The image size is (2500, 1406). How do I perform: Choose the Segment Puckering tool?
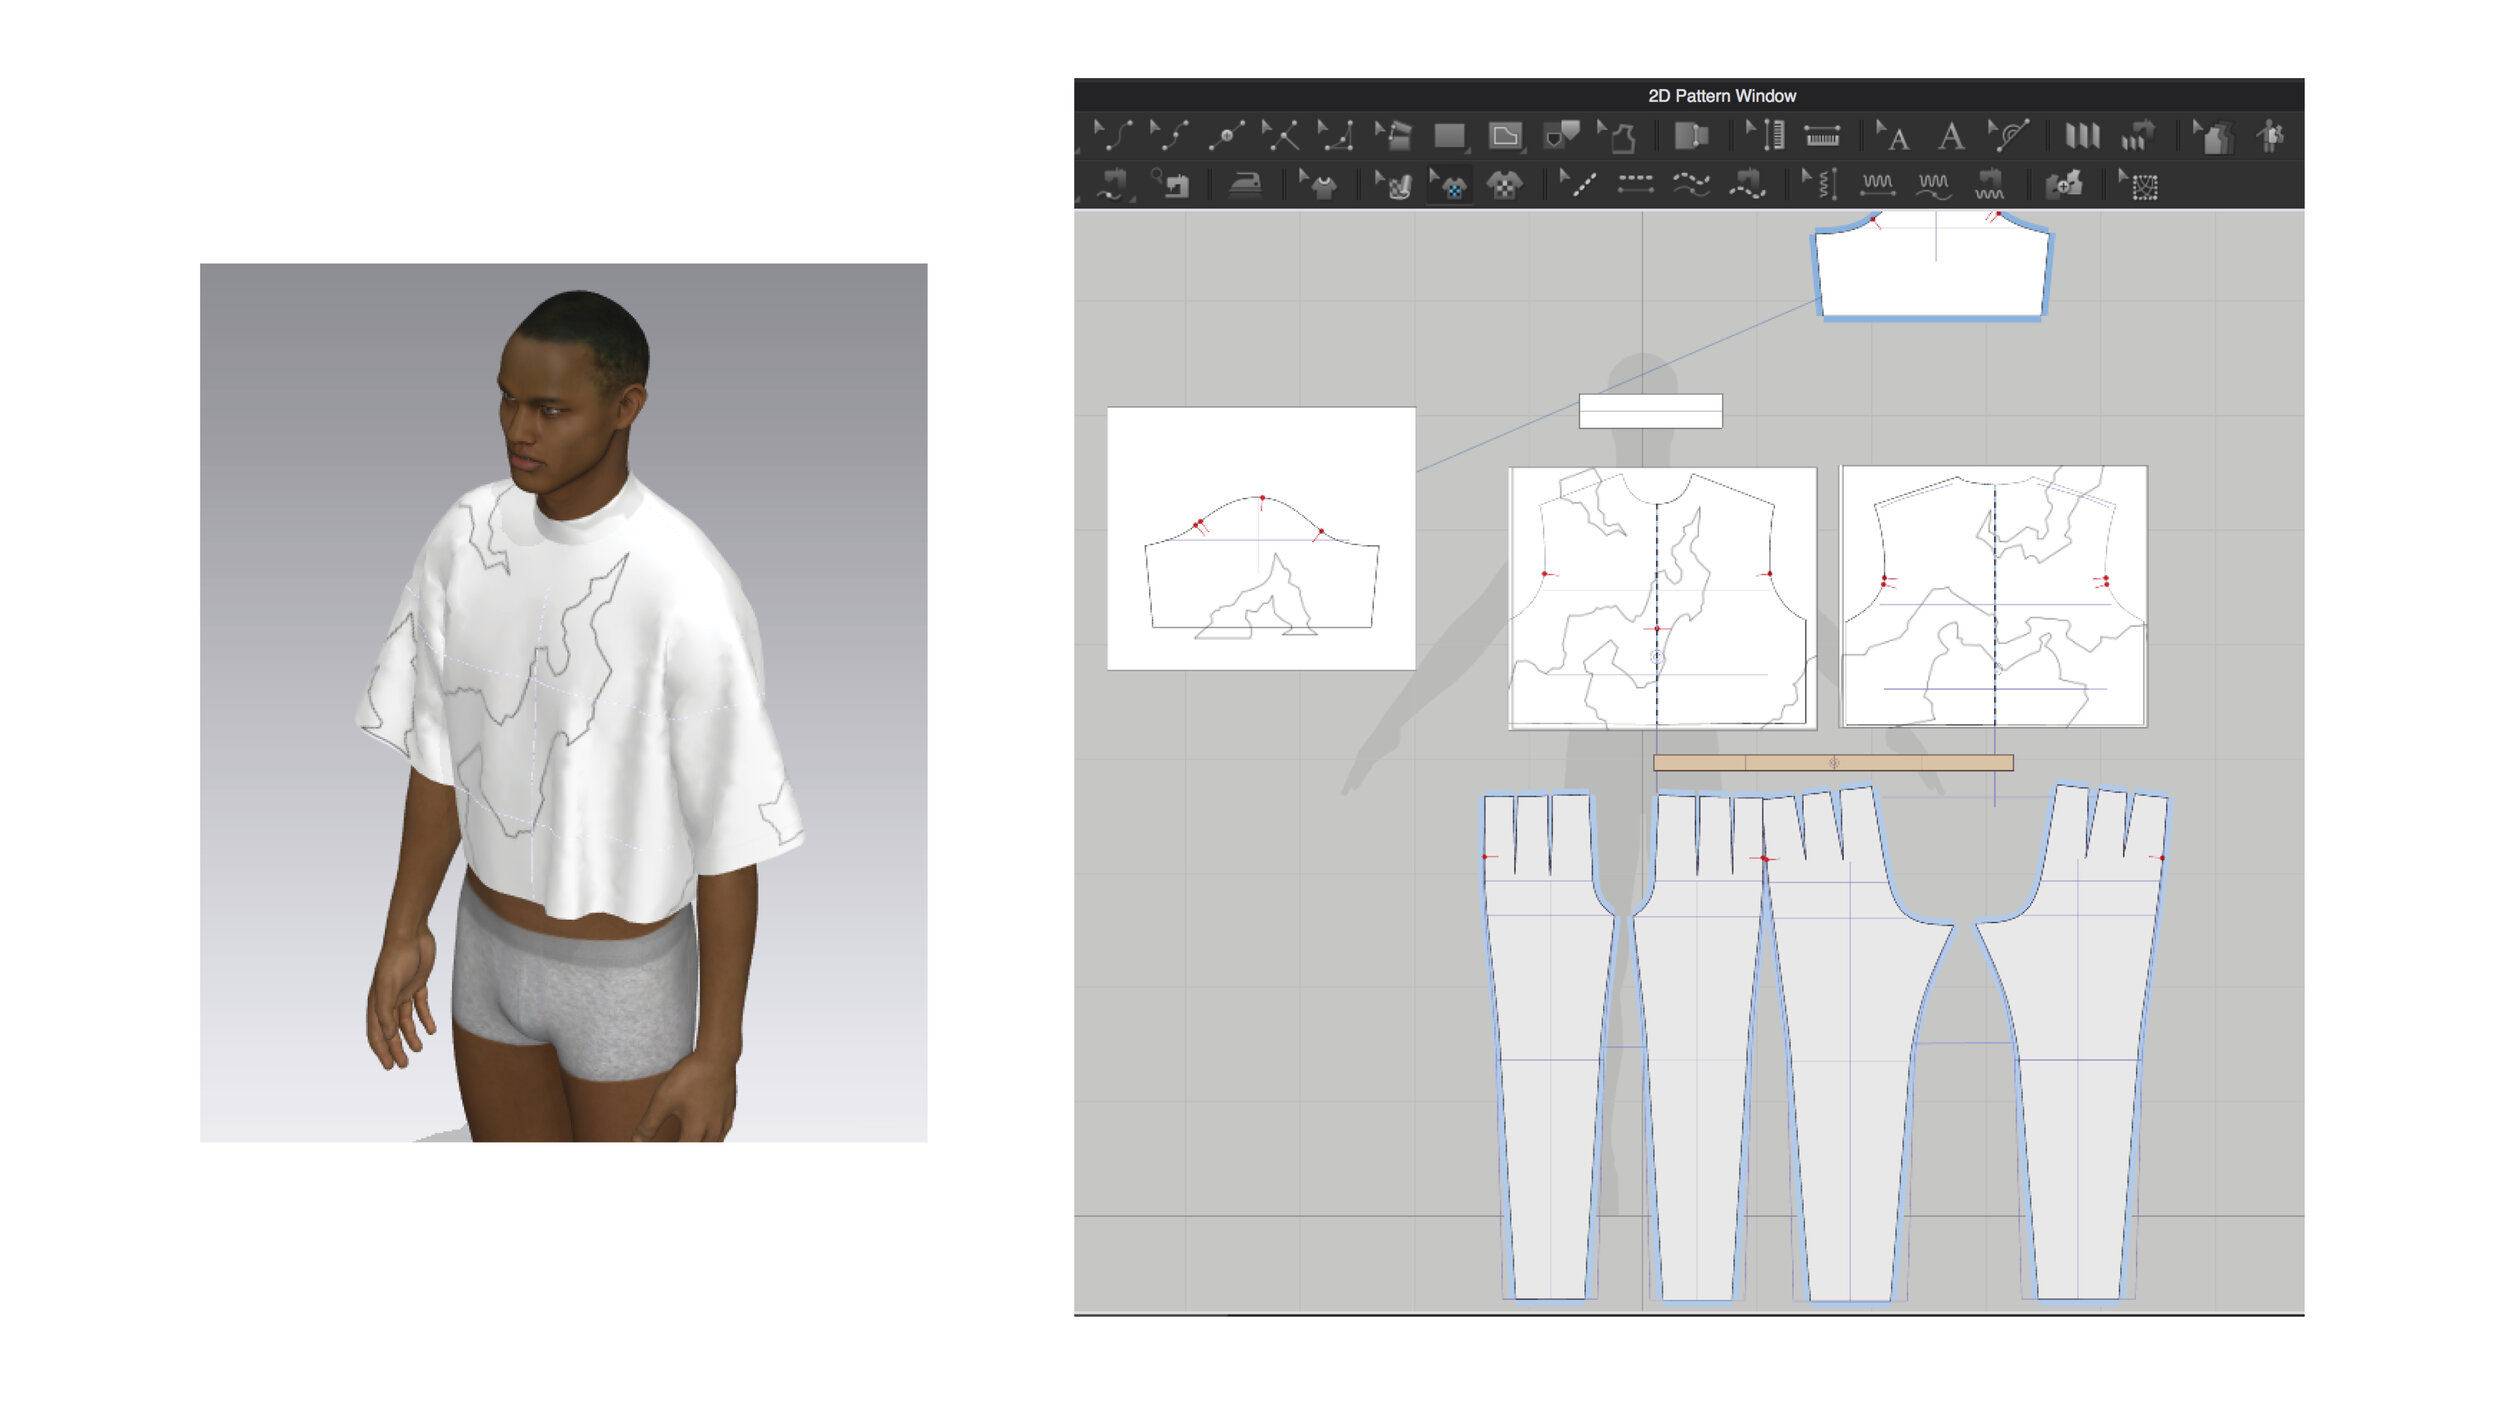point(1877,185)
